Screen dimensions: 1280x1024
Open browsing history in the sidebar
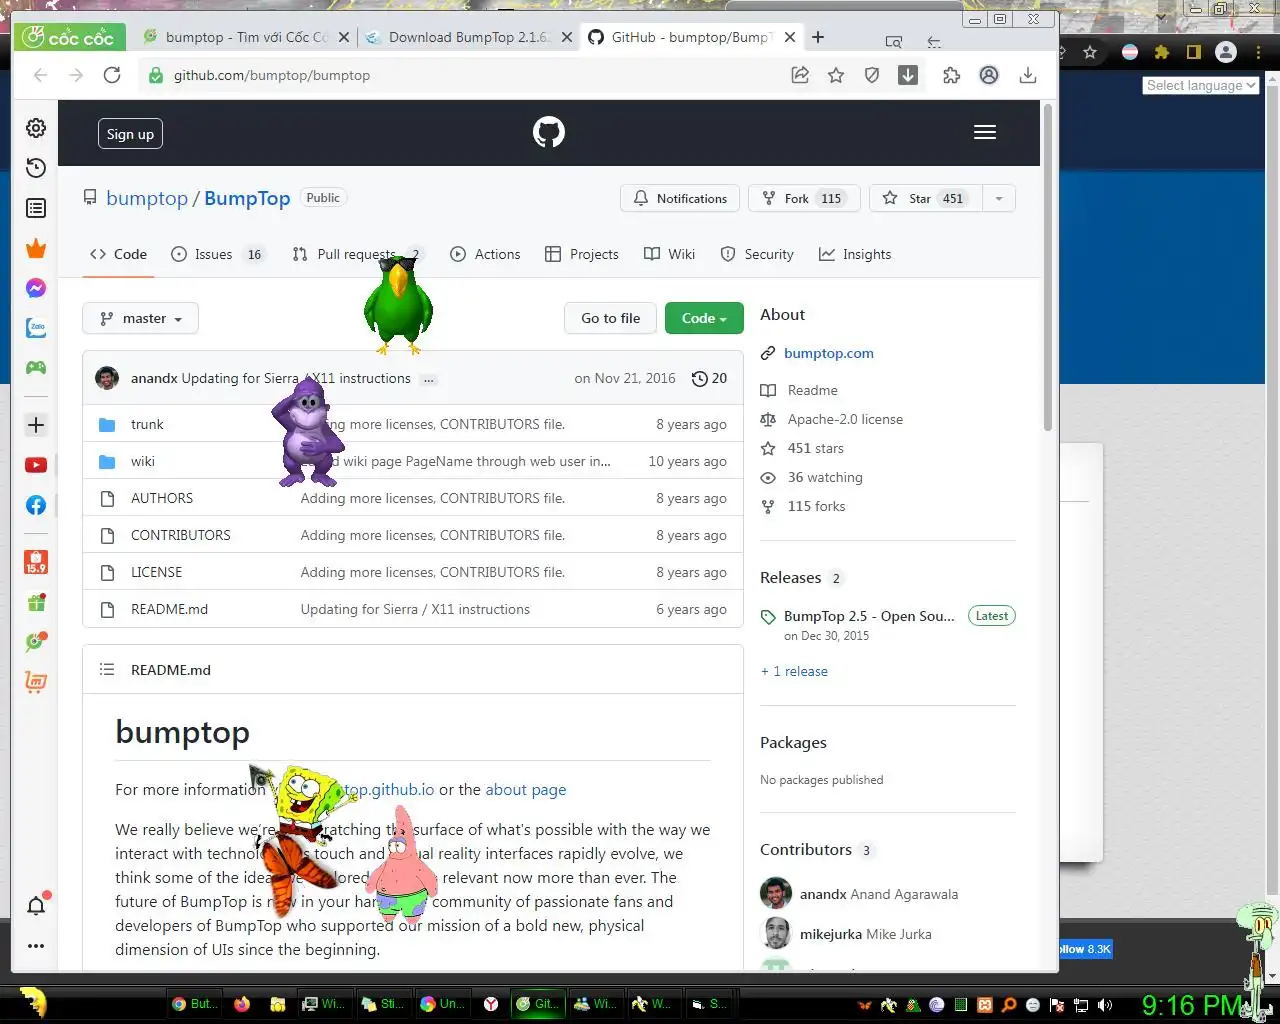point(36,168)
